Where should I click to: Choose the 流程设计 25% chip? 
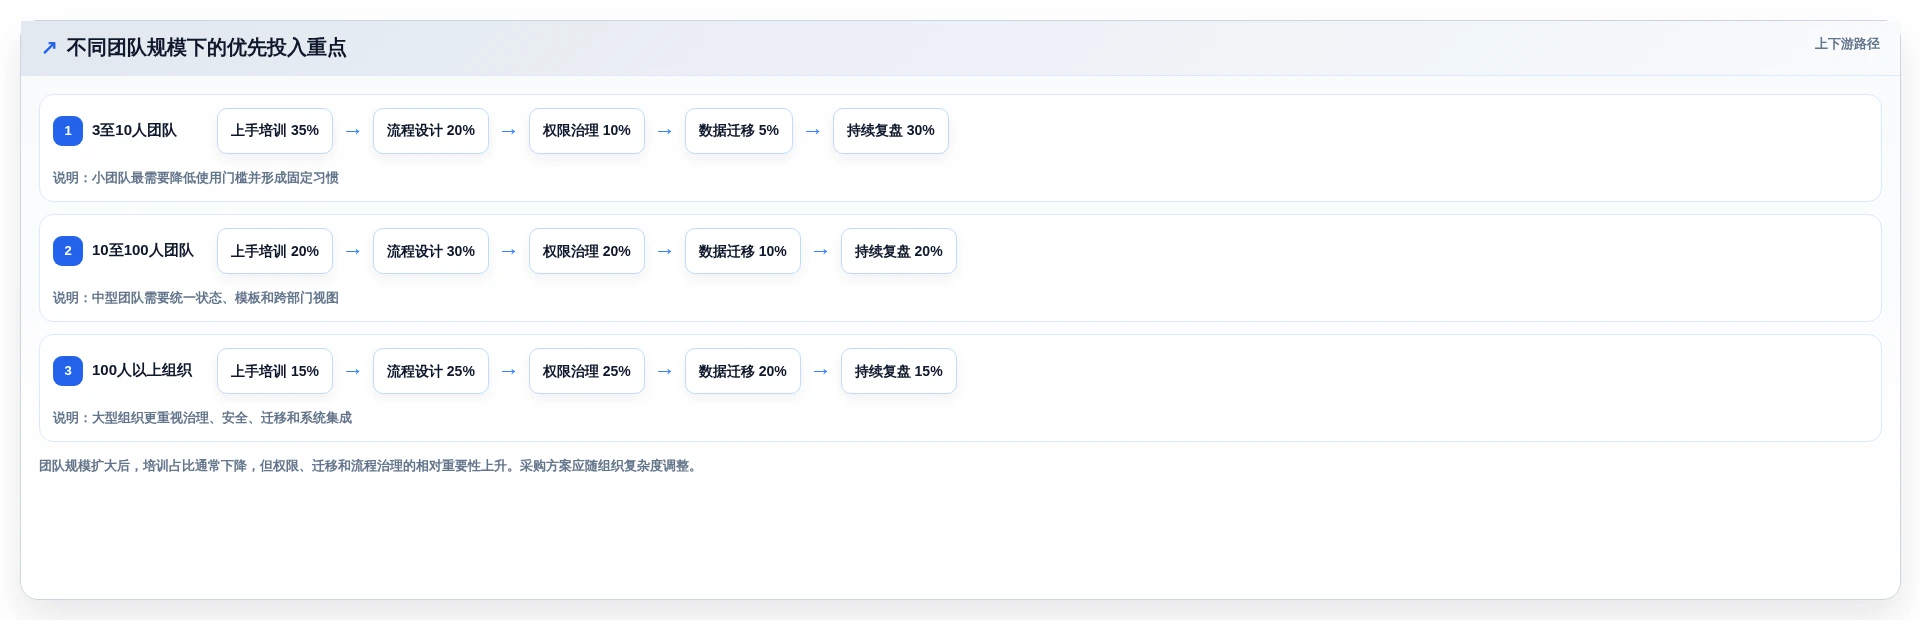431,371
